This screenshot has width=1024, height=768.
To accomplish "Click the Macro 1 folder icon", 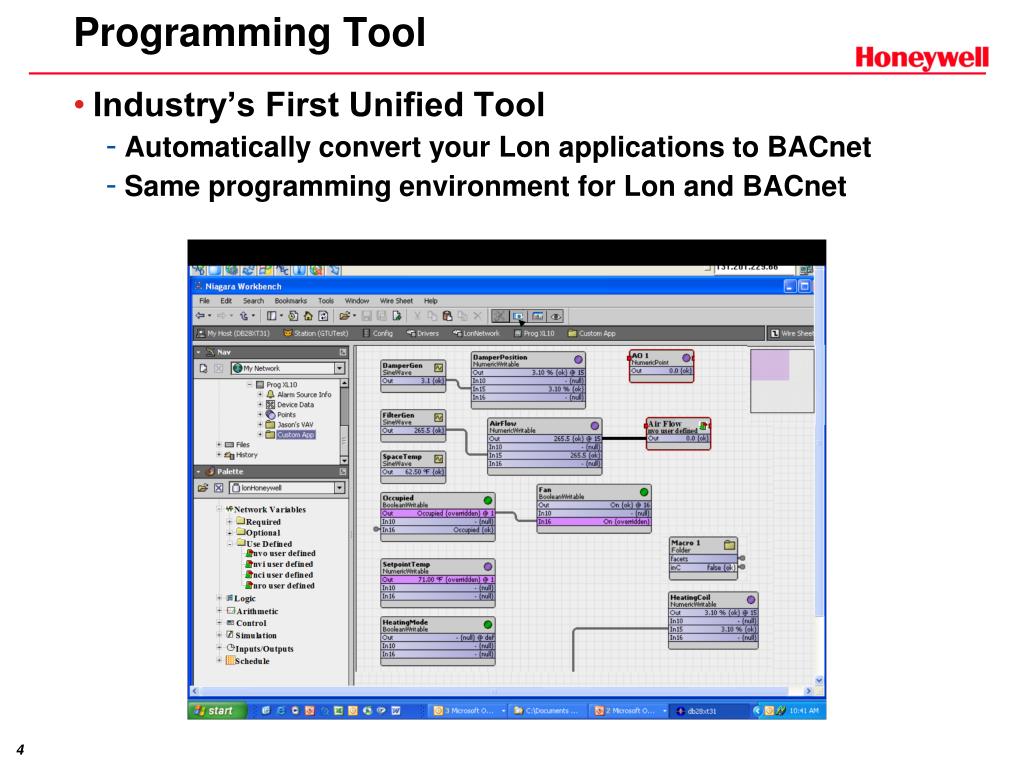I will coord(729,545).
